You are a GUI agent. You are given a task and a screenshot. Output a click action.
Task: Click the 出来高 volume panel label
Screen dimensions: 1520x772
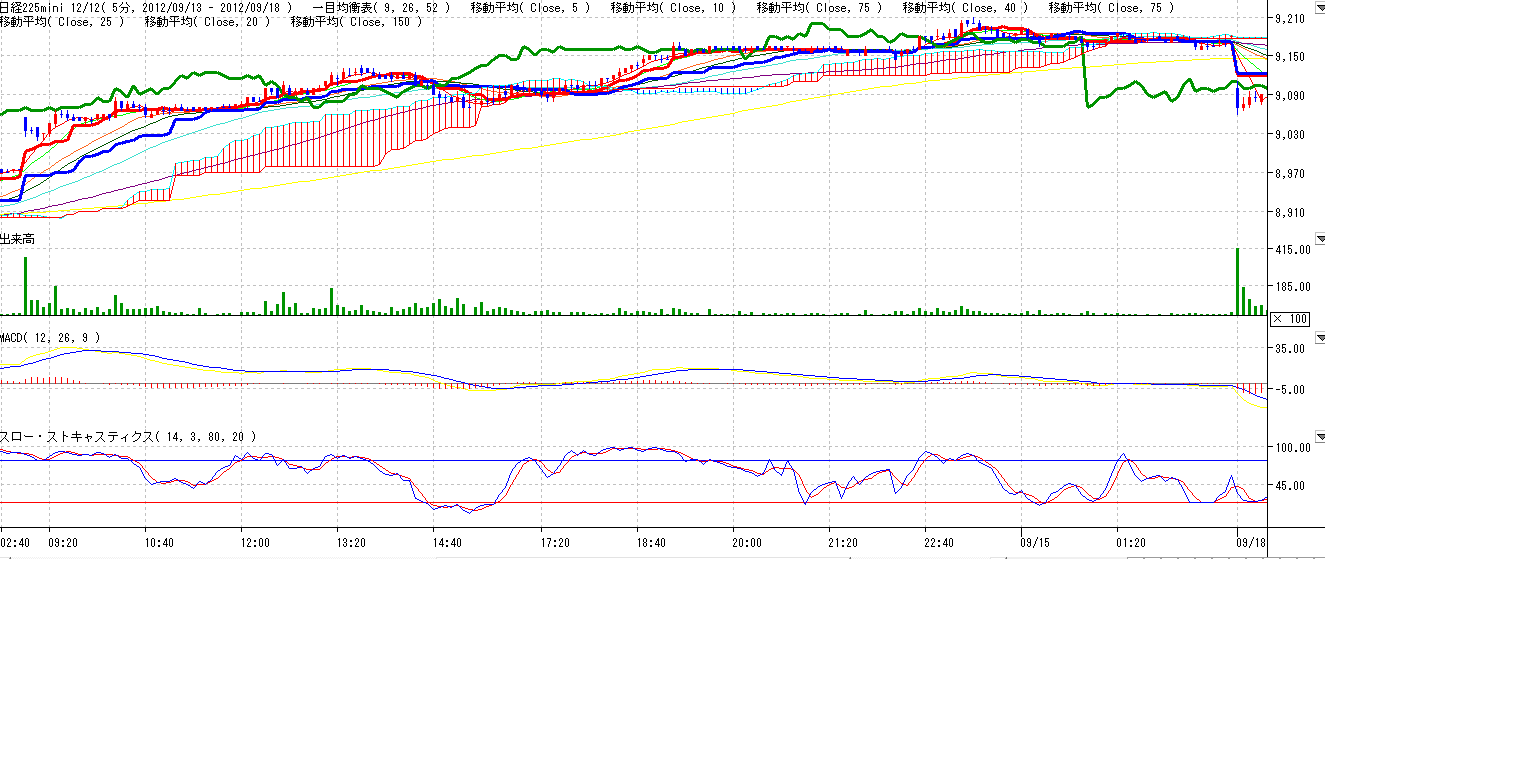19,239
